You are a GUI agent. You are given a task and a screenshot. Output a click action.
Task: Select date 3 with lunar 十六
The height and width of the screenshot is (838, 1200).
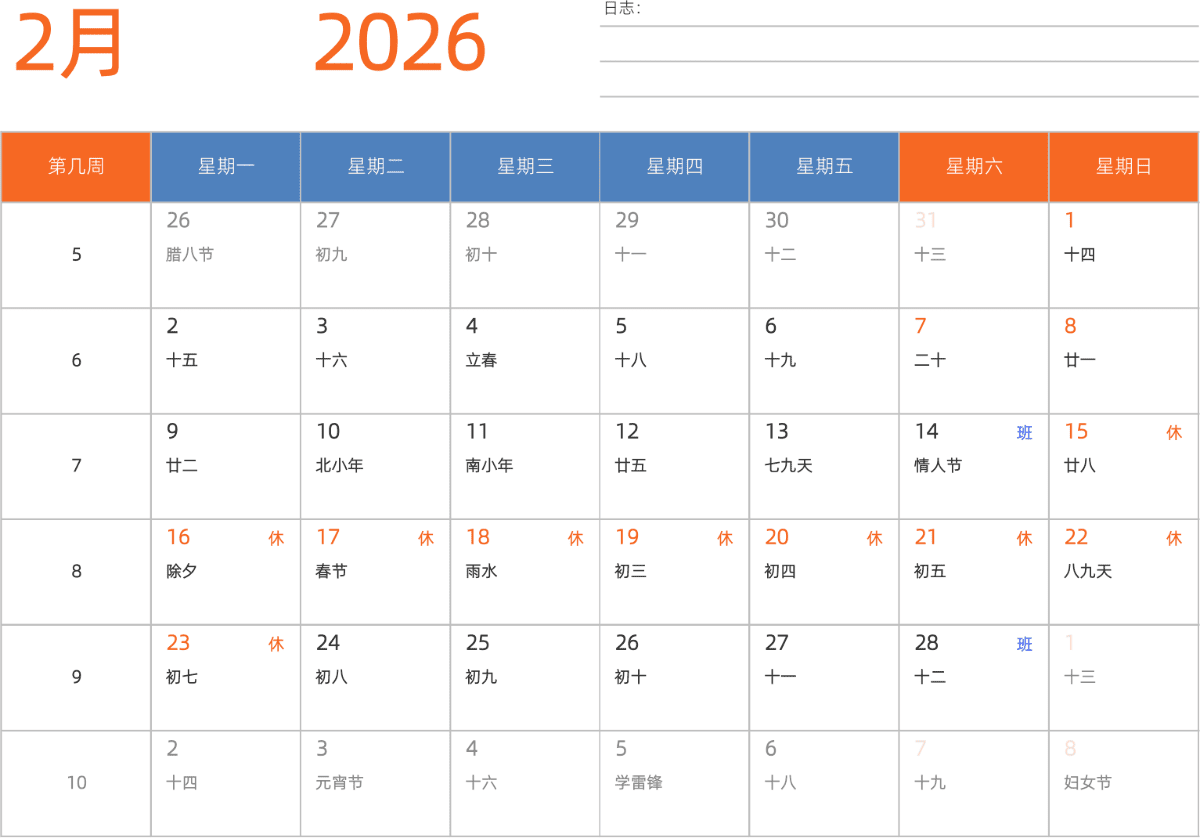click(x=376, y=361)
